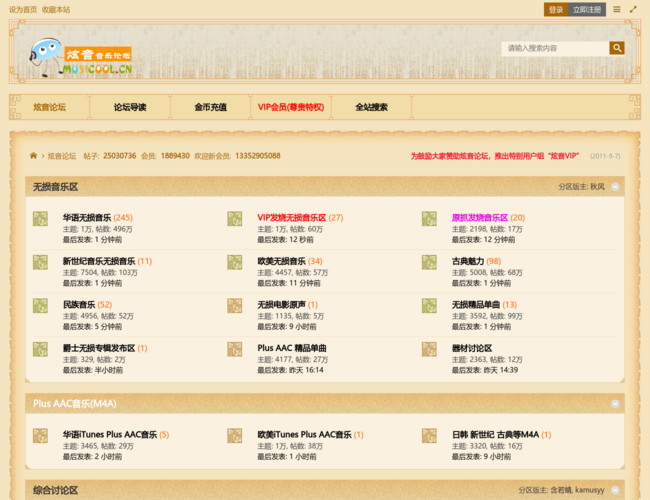Viewport: 650px width, 500px height.
Task: Open the VIP会员(尊贵特权) nav tab
Action: coord(291,107)
